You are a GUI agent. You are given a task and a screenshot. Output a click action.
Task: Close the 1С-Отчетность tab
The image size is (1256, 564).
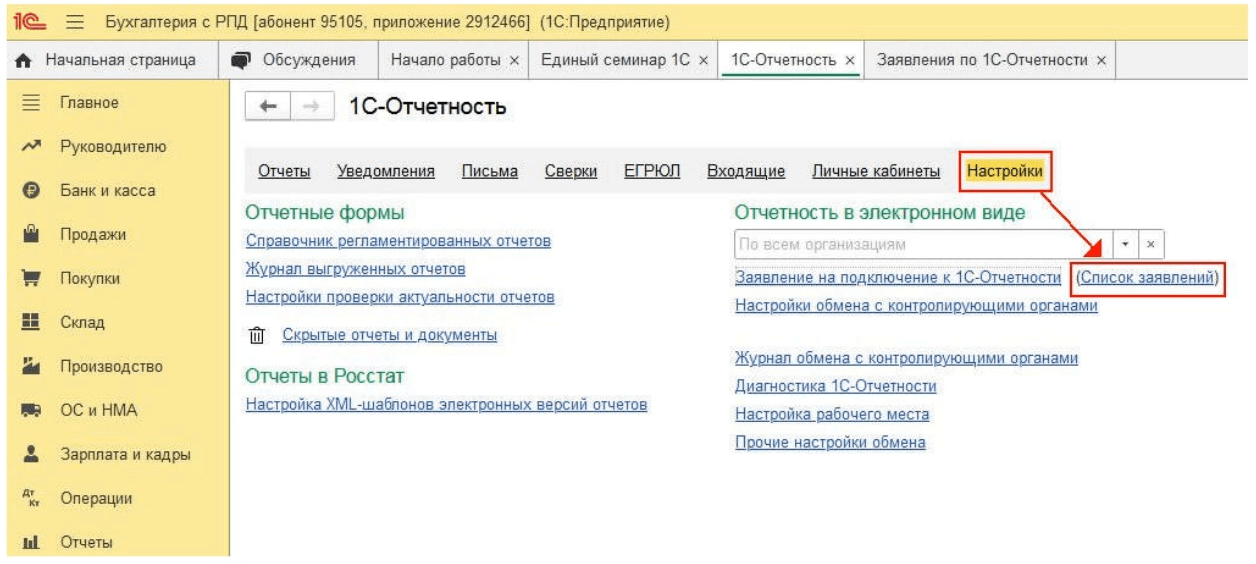pos(852,61)
